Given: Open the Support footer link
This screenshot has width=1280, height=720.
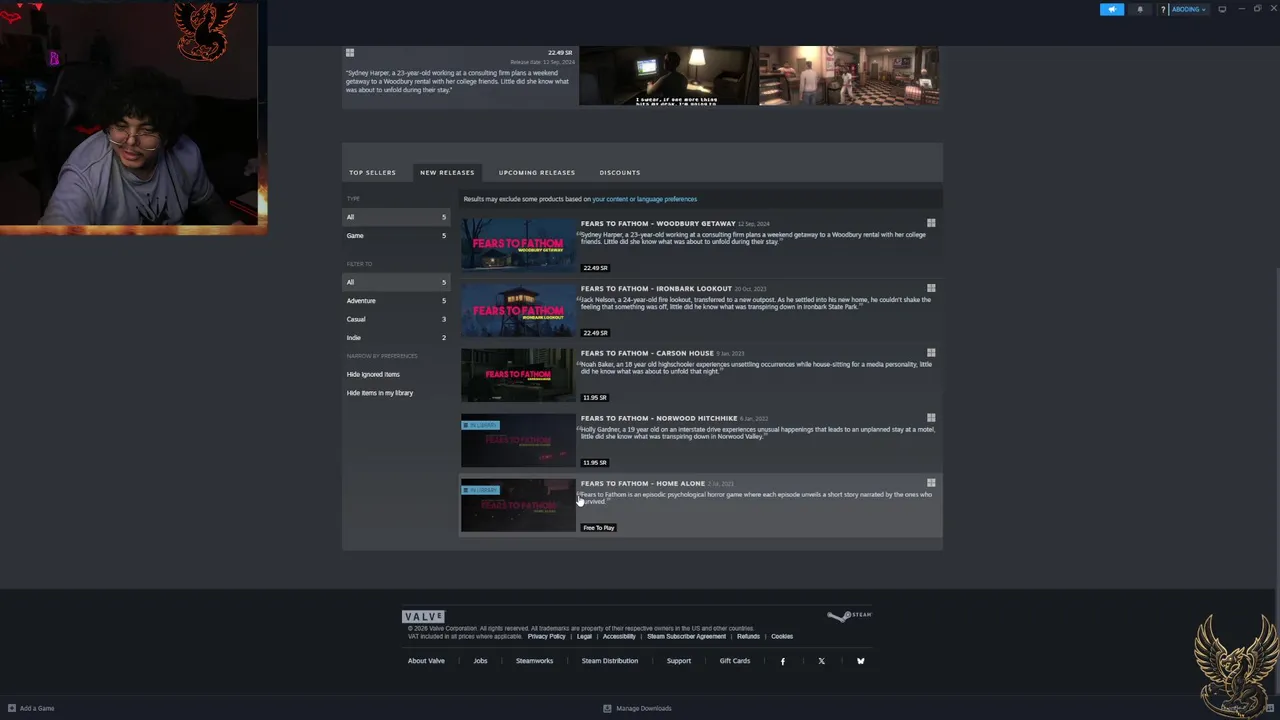Looking at the screenshot, I should [x=679, y=661].
